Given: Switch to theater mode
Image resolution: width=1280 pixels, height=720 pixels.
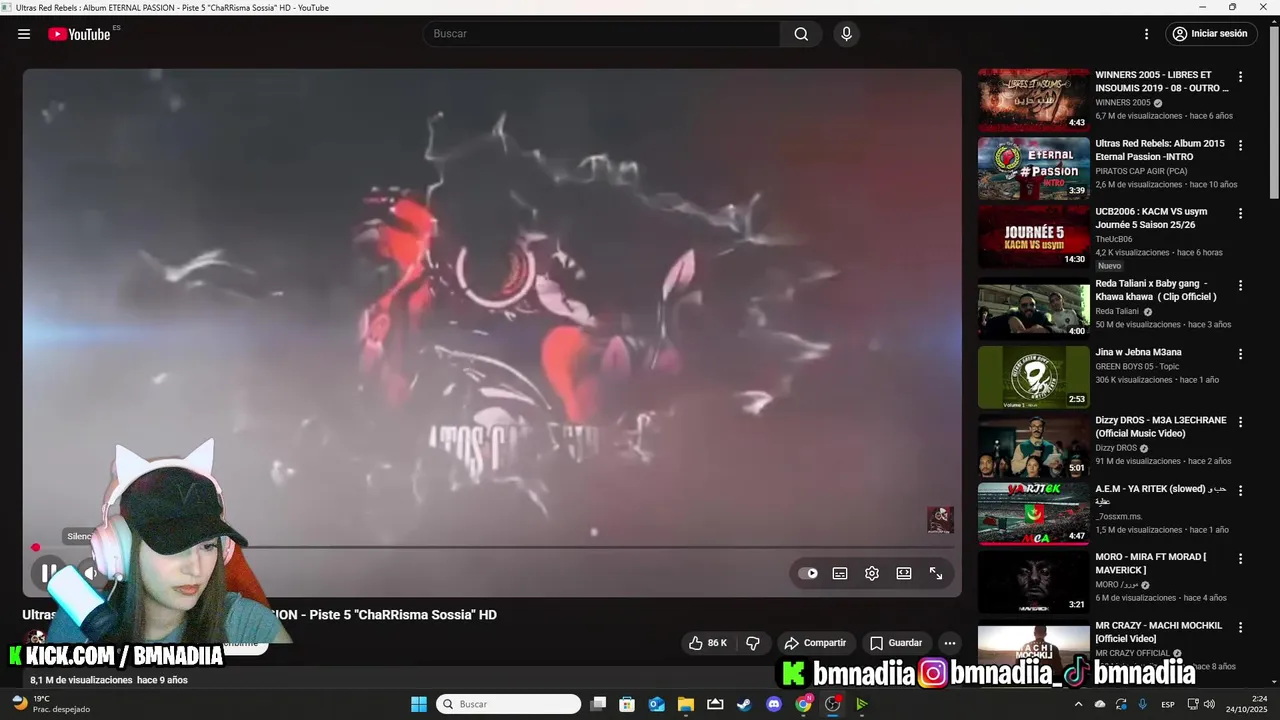Looking at the screenshot, I should pos(904,573).
